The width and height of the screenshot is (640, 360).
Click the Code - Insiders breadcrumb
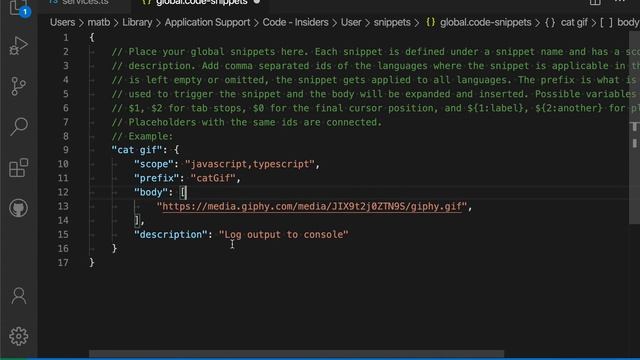[x=295, y=22]
